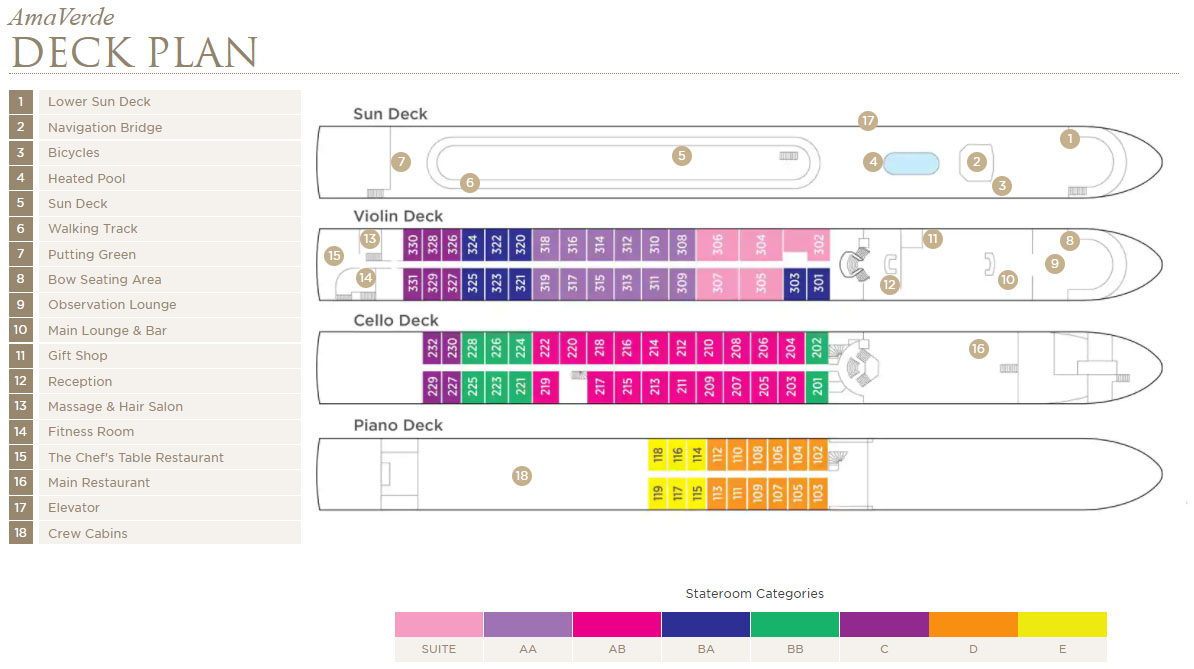Click marker 14 Fitness Room on plan
This screenshot has width=1194, height=669.
(366, 278)
